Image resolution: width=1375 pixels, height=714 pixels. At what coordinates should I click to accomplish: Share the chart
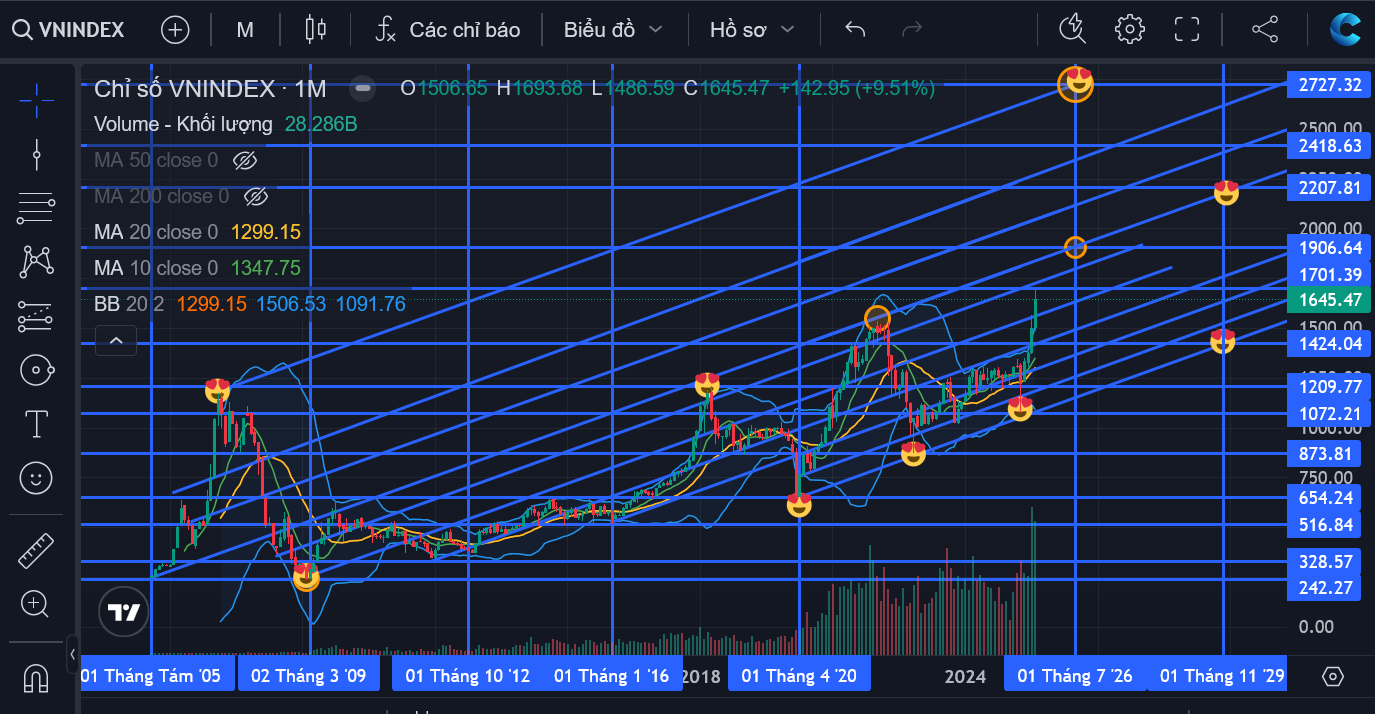(x=1265, y=29)
